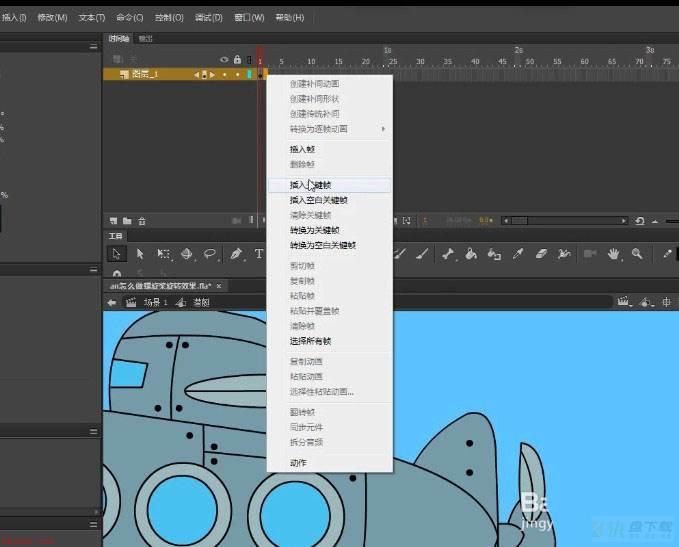Click the Delete layer trash icon
Viewport: 679px width, 547px height.
point(142,221)
